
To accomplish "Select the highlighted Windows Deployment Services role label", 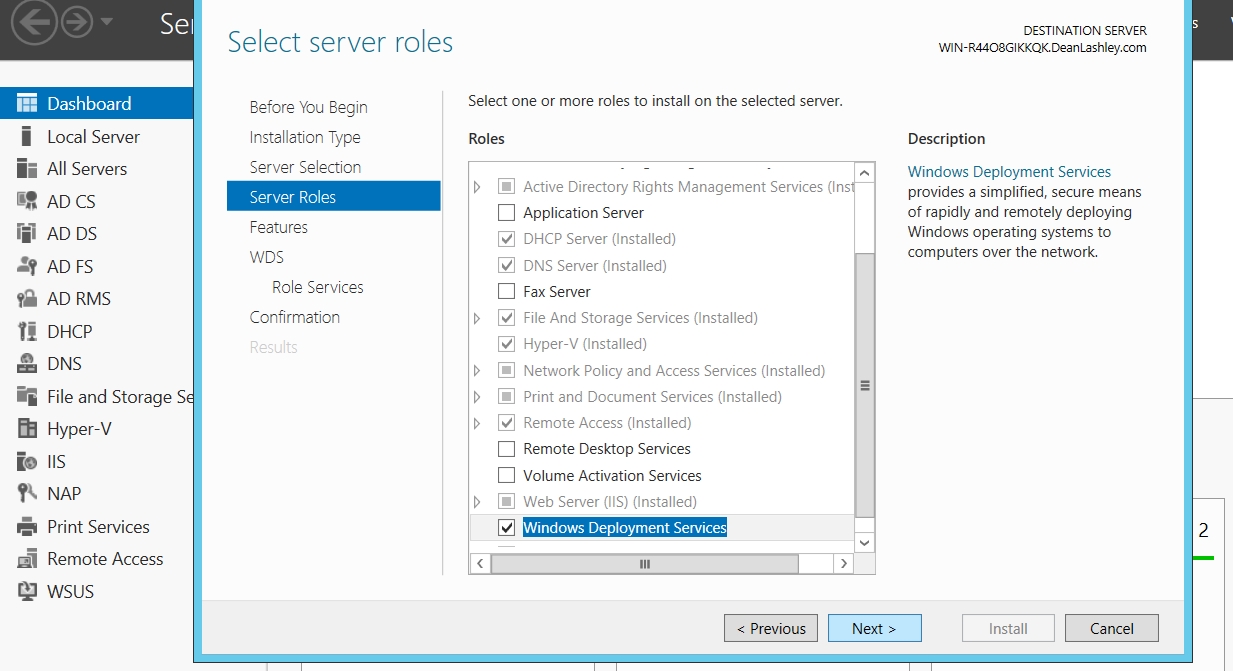I will [625, 528].
